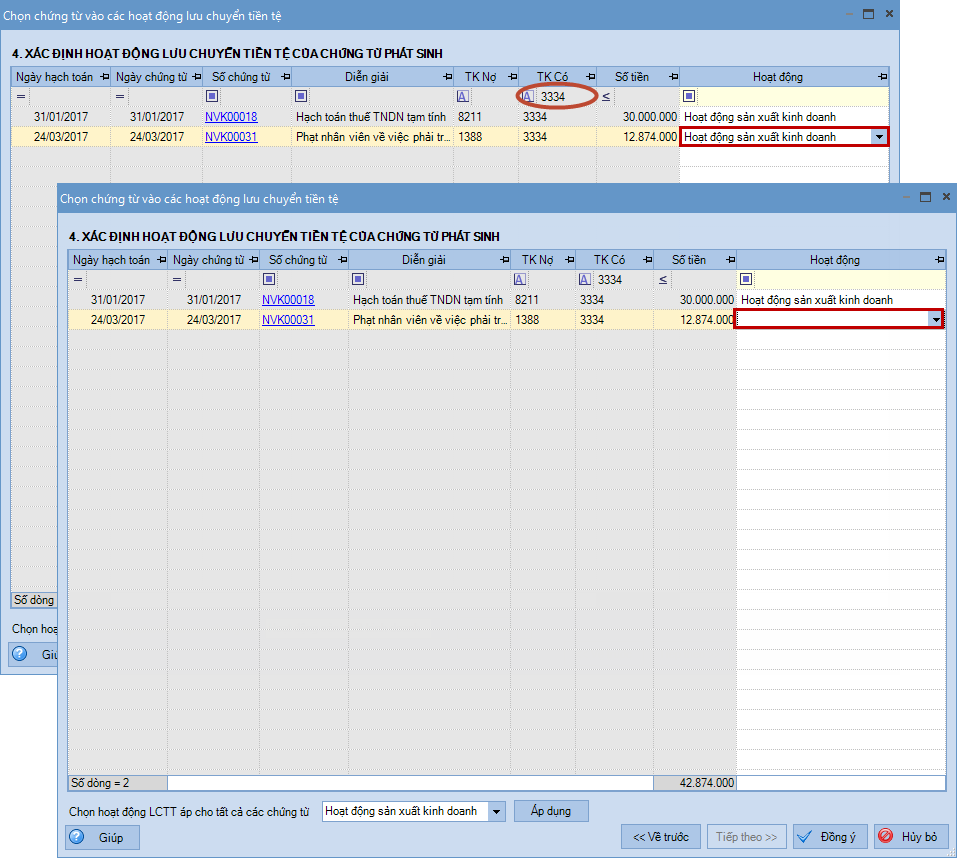Click filter operator icon beside circled 3334 value

tap(527, 97)
